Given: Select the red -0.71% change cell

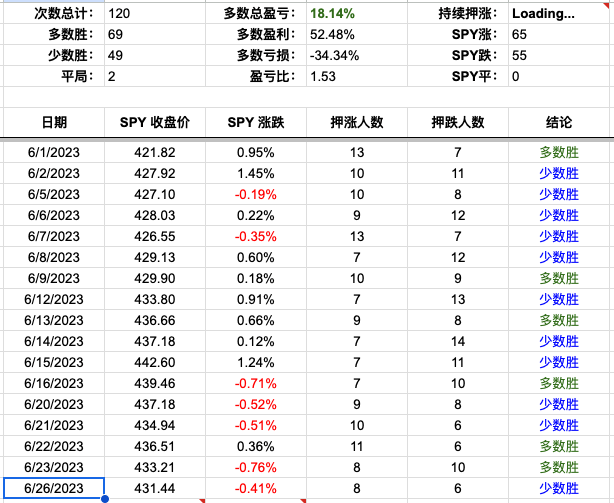Looking at the screenshot, I should 256,384.
